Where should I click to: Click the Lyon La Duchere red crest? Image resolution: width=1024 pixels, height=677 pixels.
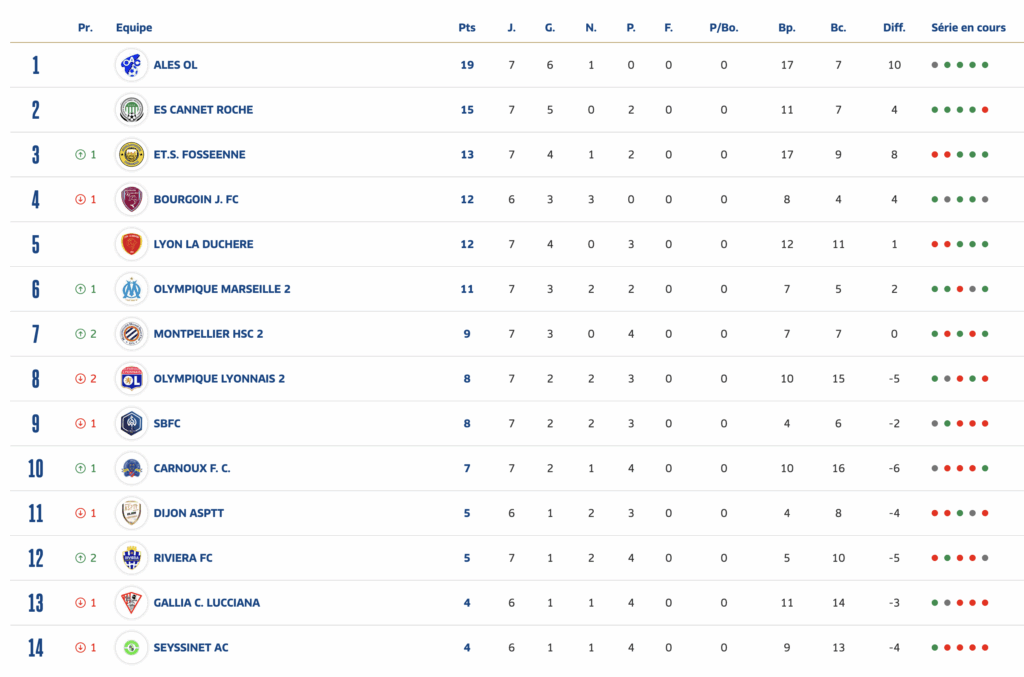[131, 244]
